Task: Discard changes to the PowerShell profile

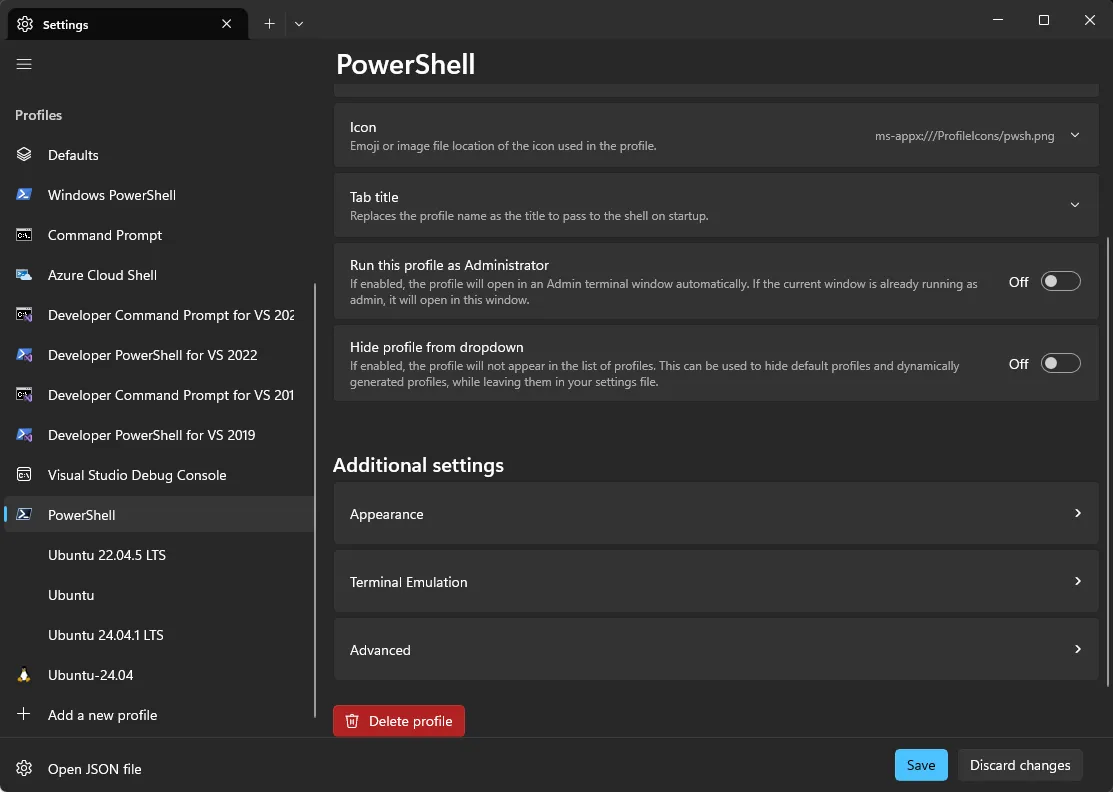Action: [1020, 764]
